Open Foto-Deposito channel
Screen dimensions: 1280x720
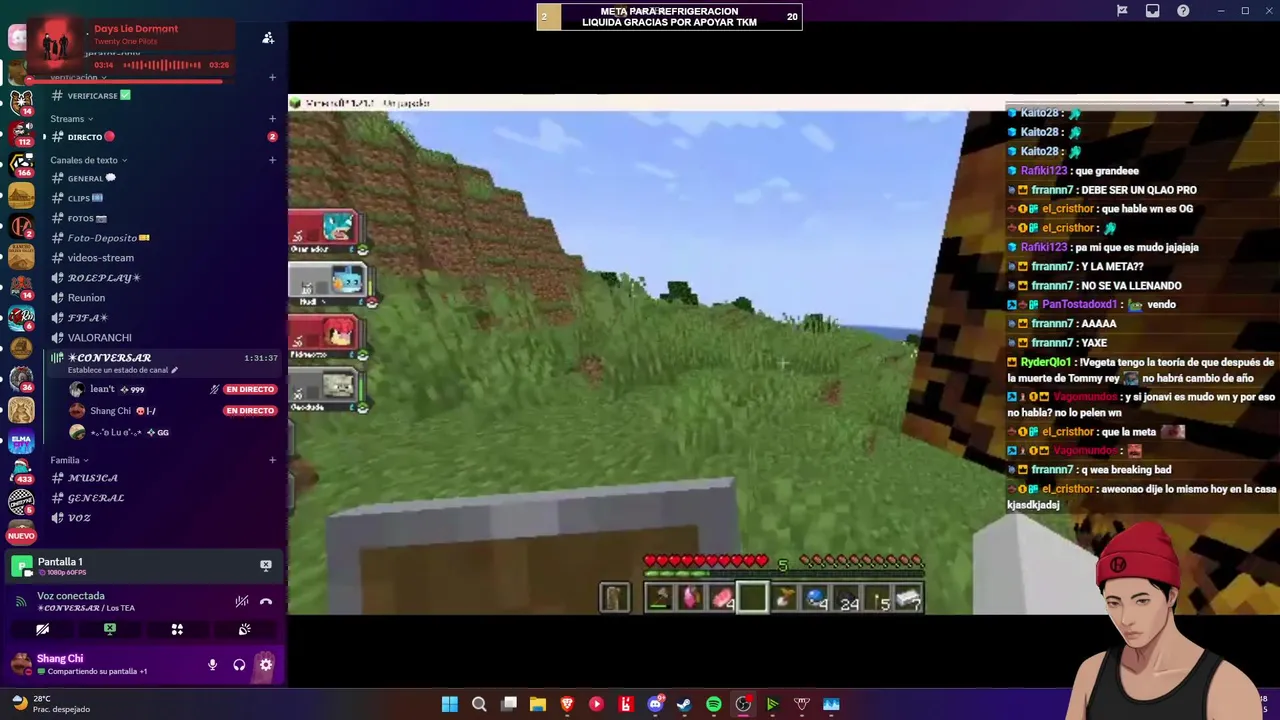[x=163, y=238]
